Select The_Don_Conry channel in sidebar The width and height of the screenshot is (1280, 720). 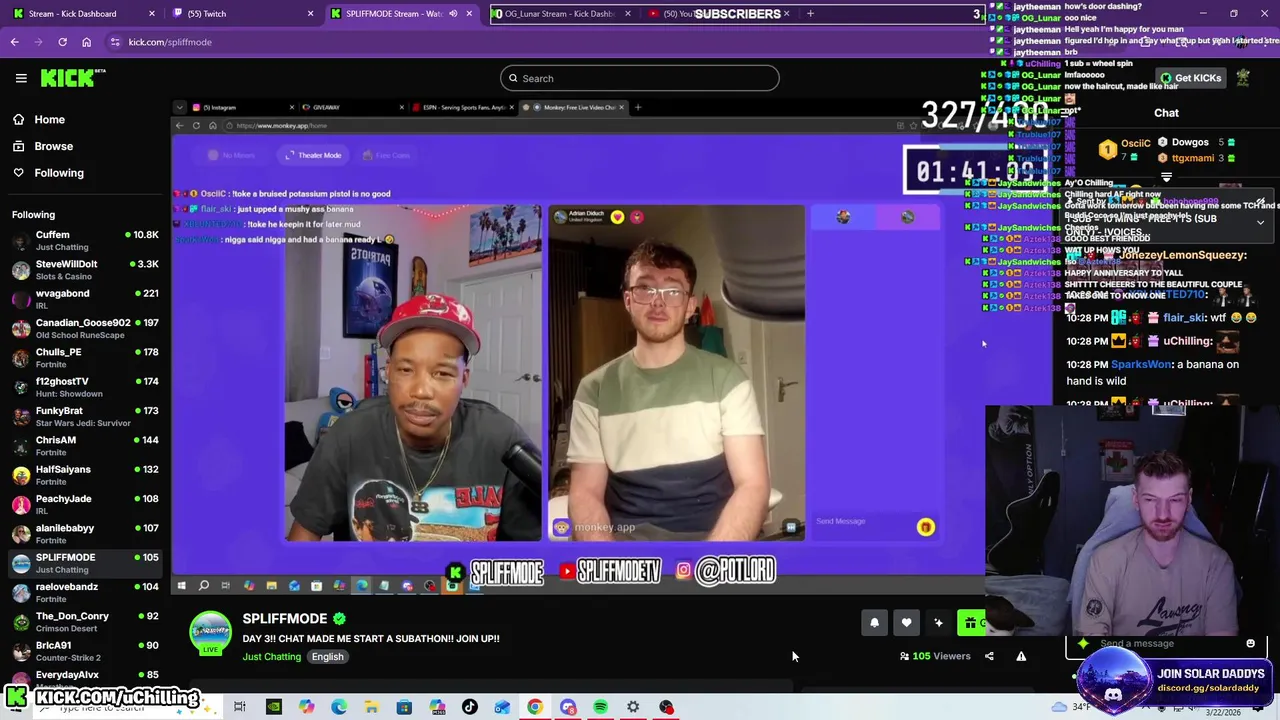coord(85,622)
